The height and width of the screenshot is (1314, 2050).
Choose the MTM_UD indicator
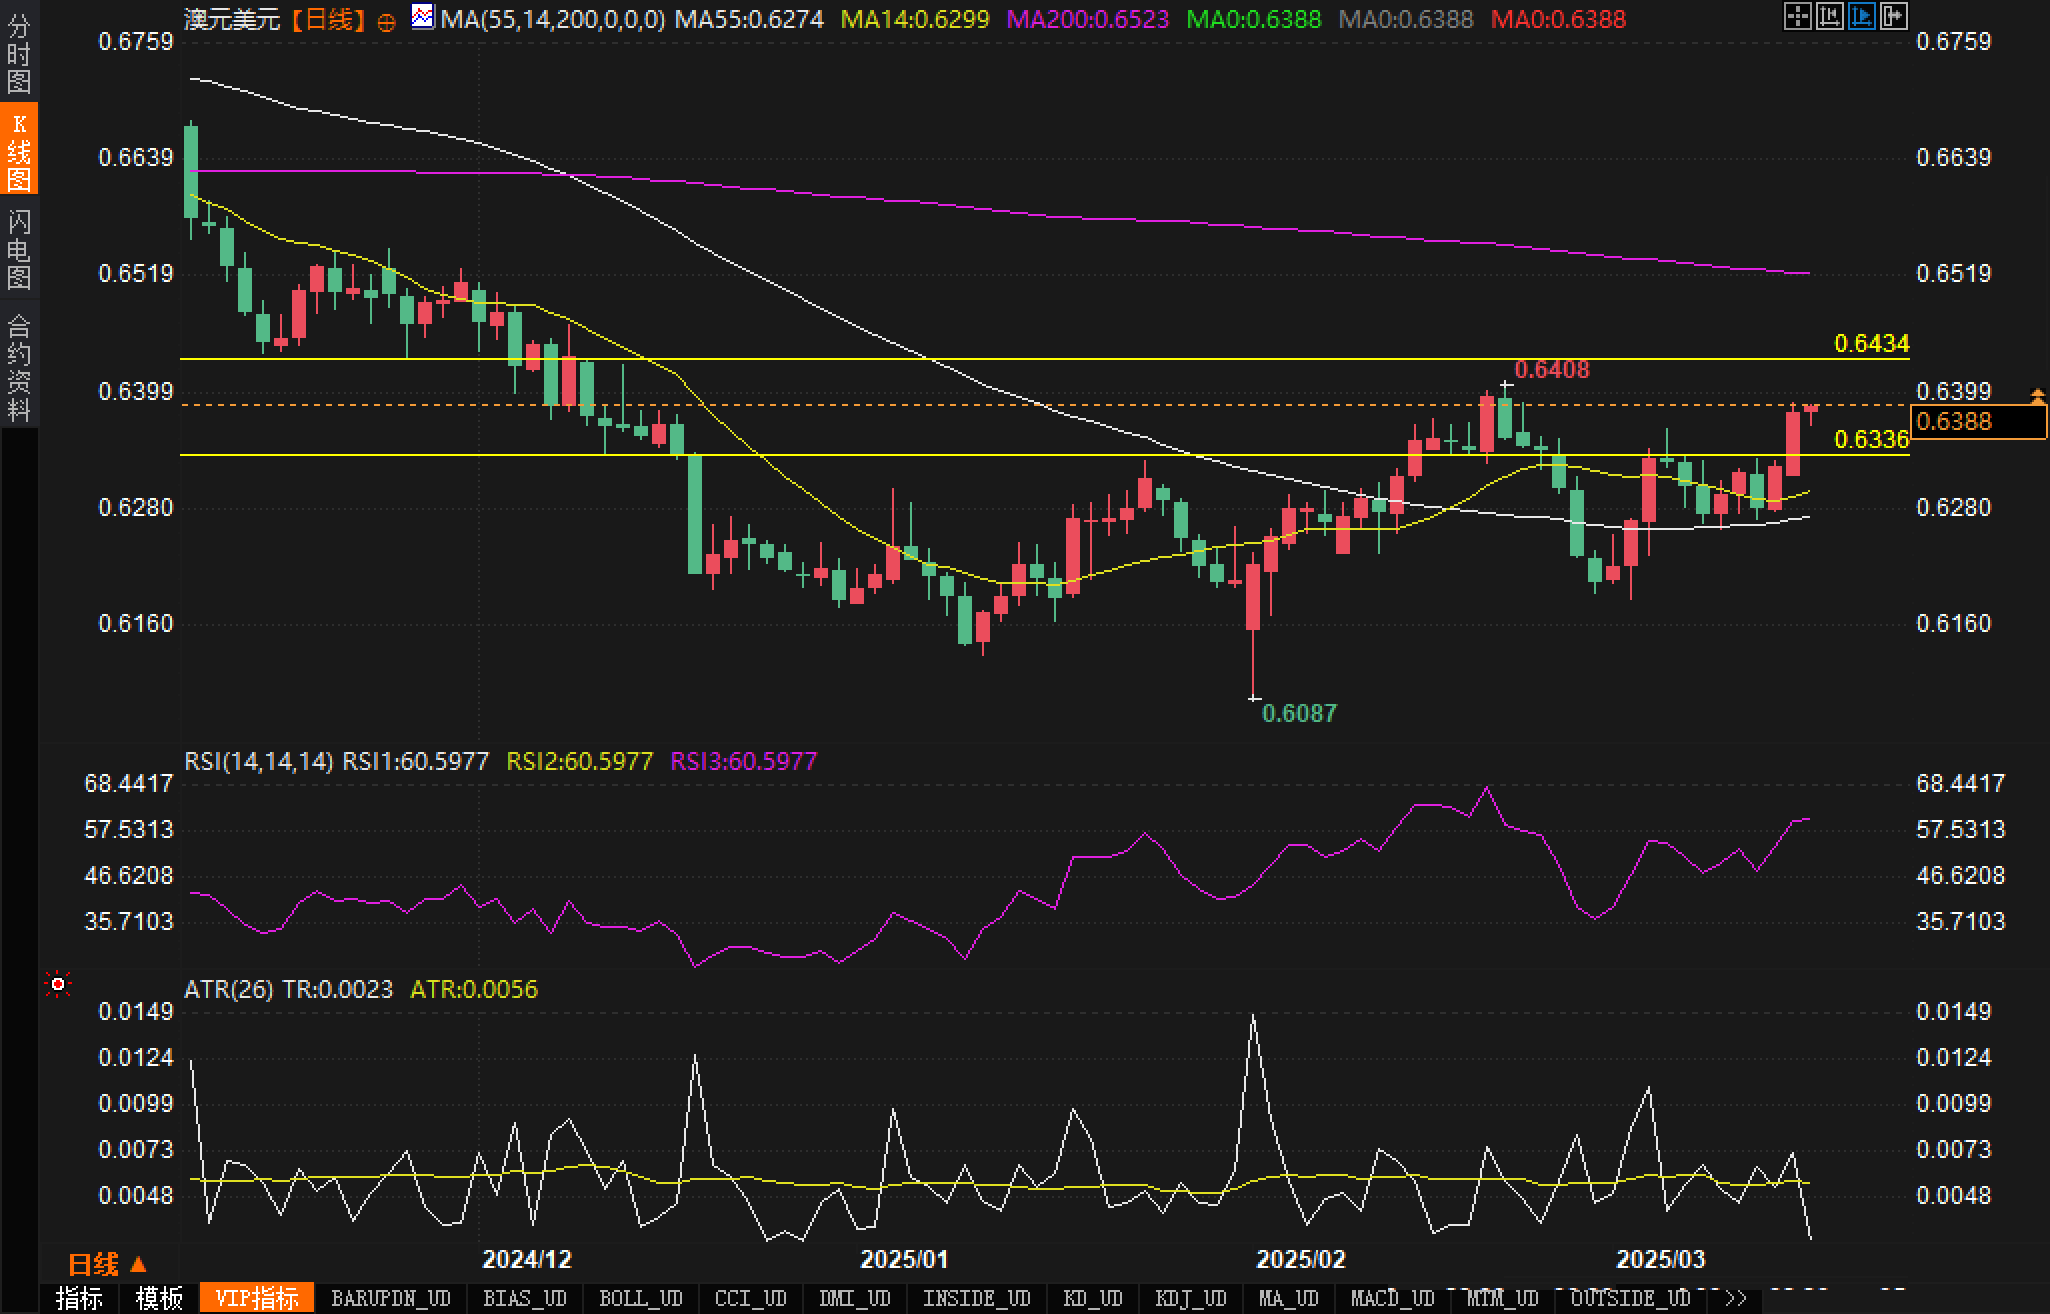tap(1502, 1298)
